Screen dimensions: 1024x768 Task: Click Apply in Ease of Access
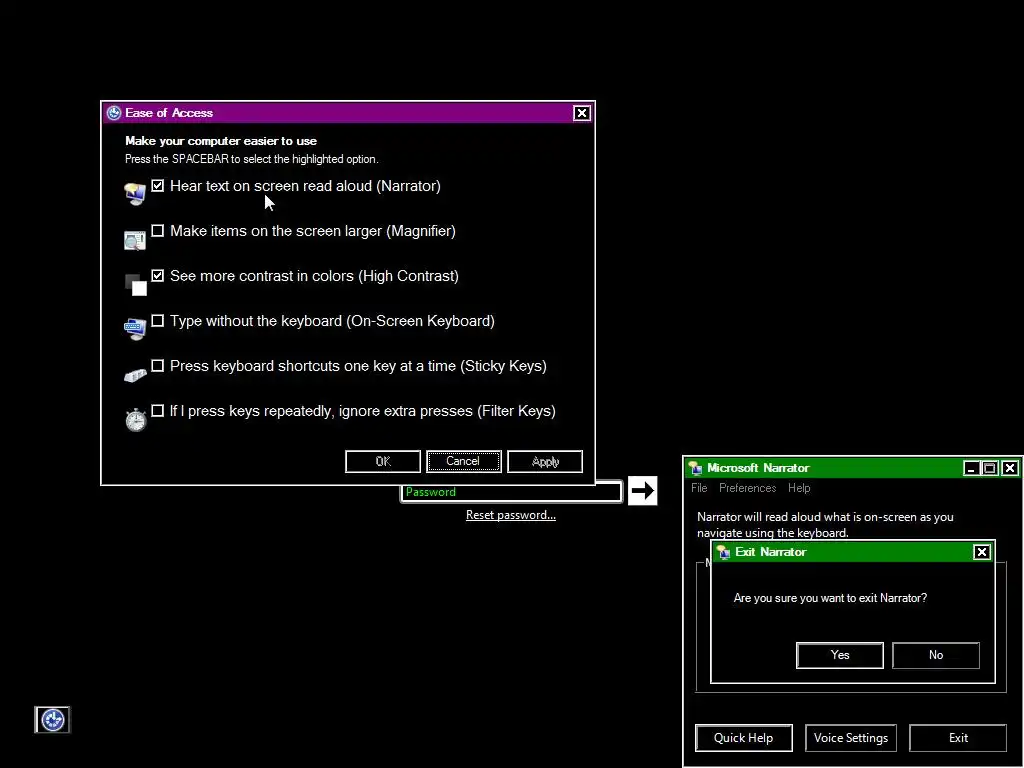click(545, 461)
